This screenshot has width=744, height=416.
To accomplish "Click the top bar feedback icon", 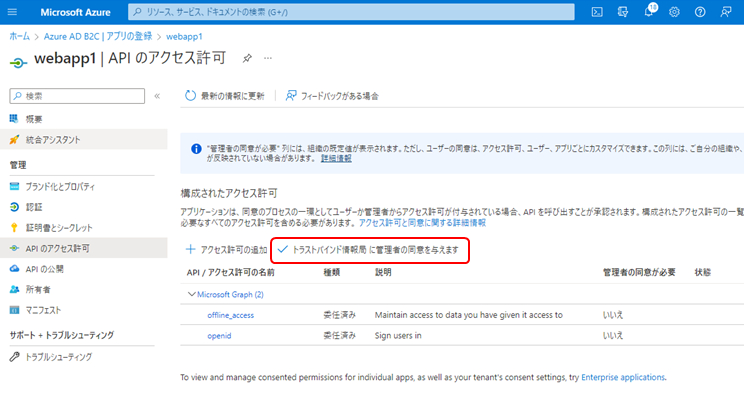I will tap(725, 12).
